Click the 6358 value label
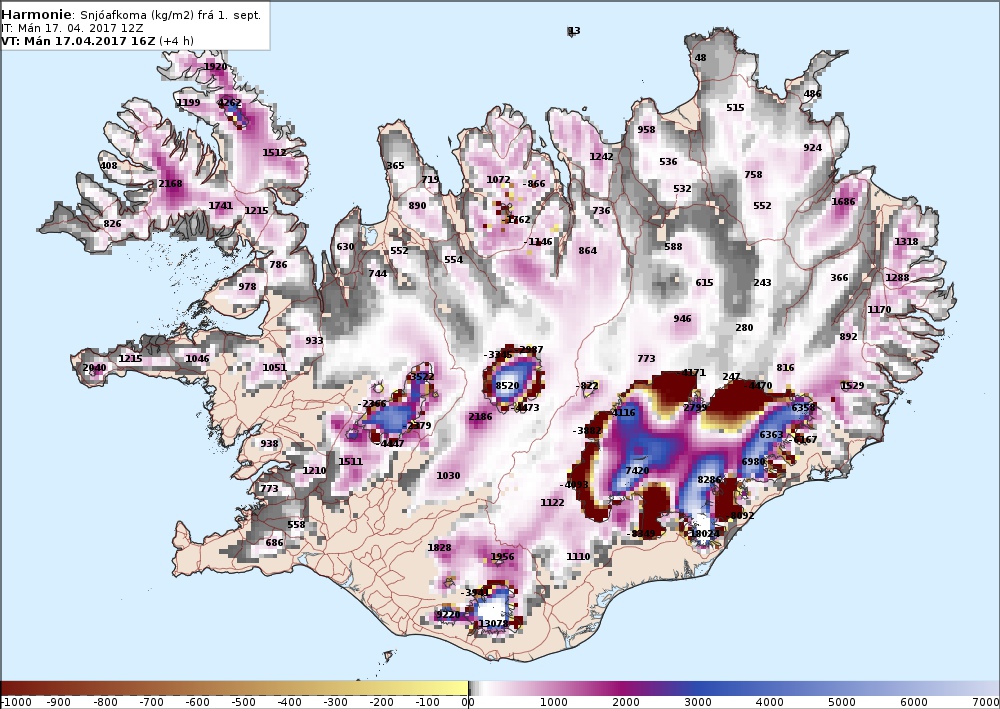Viewport: 1000px width, 709px height. 803,407
